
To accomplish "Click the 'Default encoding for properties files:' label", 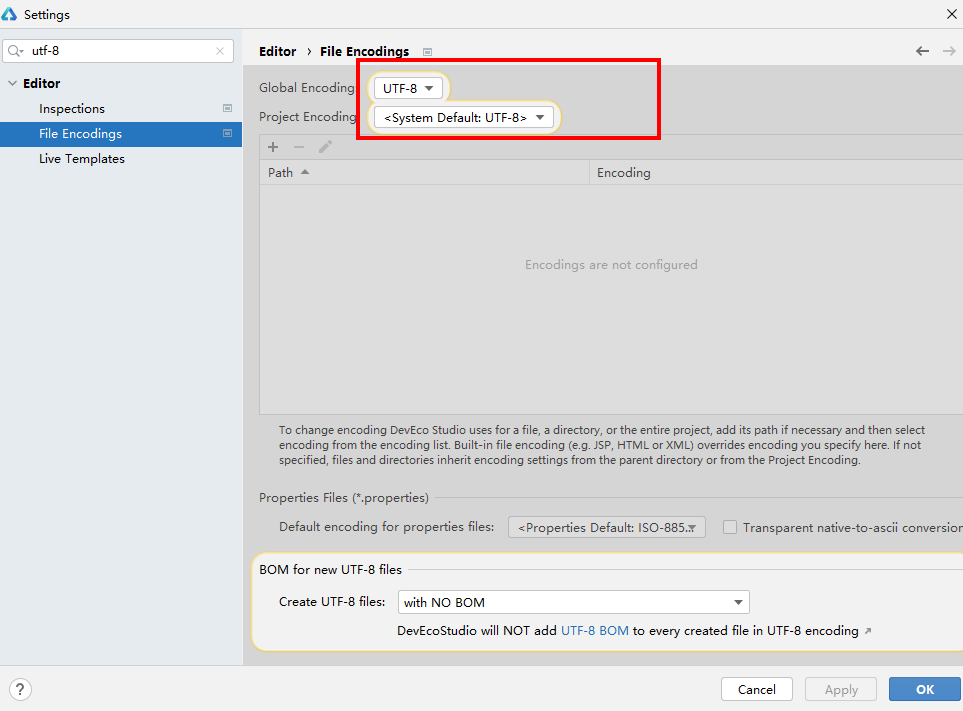I will click(x=386, y=527).
